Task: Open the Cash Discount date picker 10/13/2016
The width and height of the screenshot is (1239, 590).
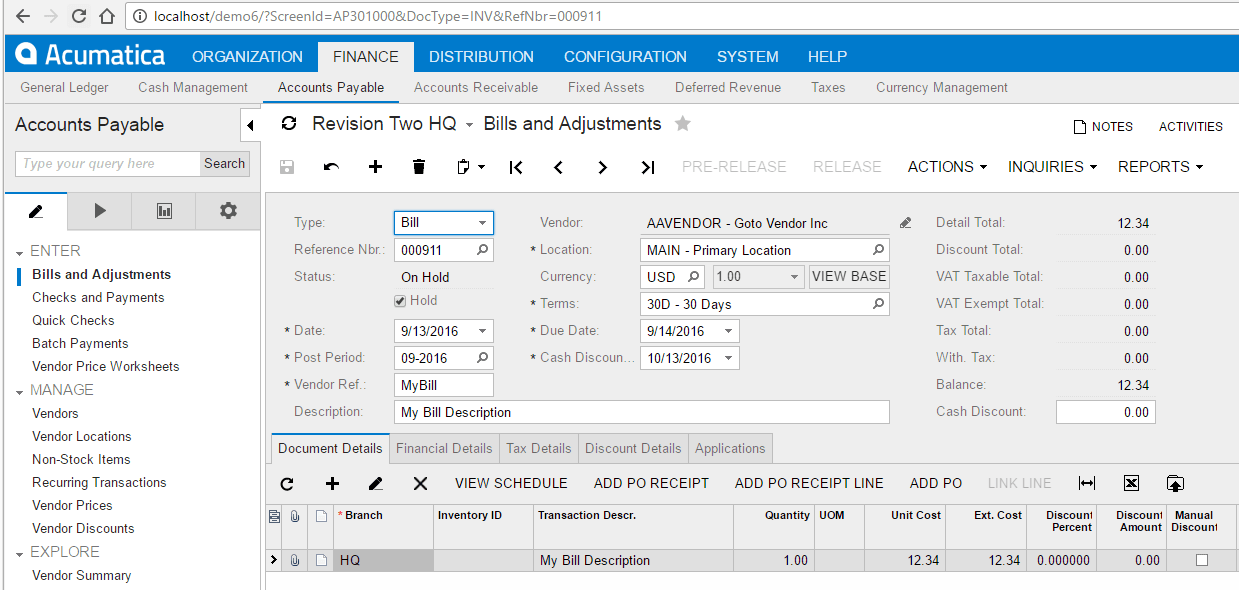Action: [x=729, y=358]
